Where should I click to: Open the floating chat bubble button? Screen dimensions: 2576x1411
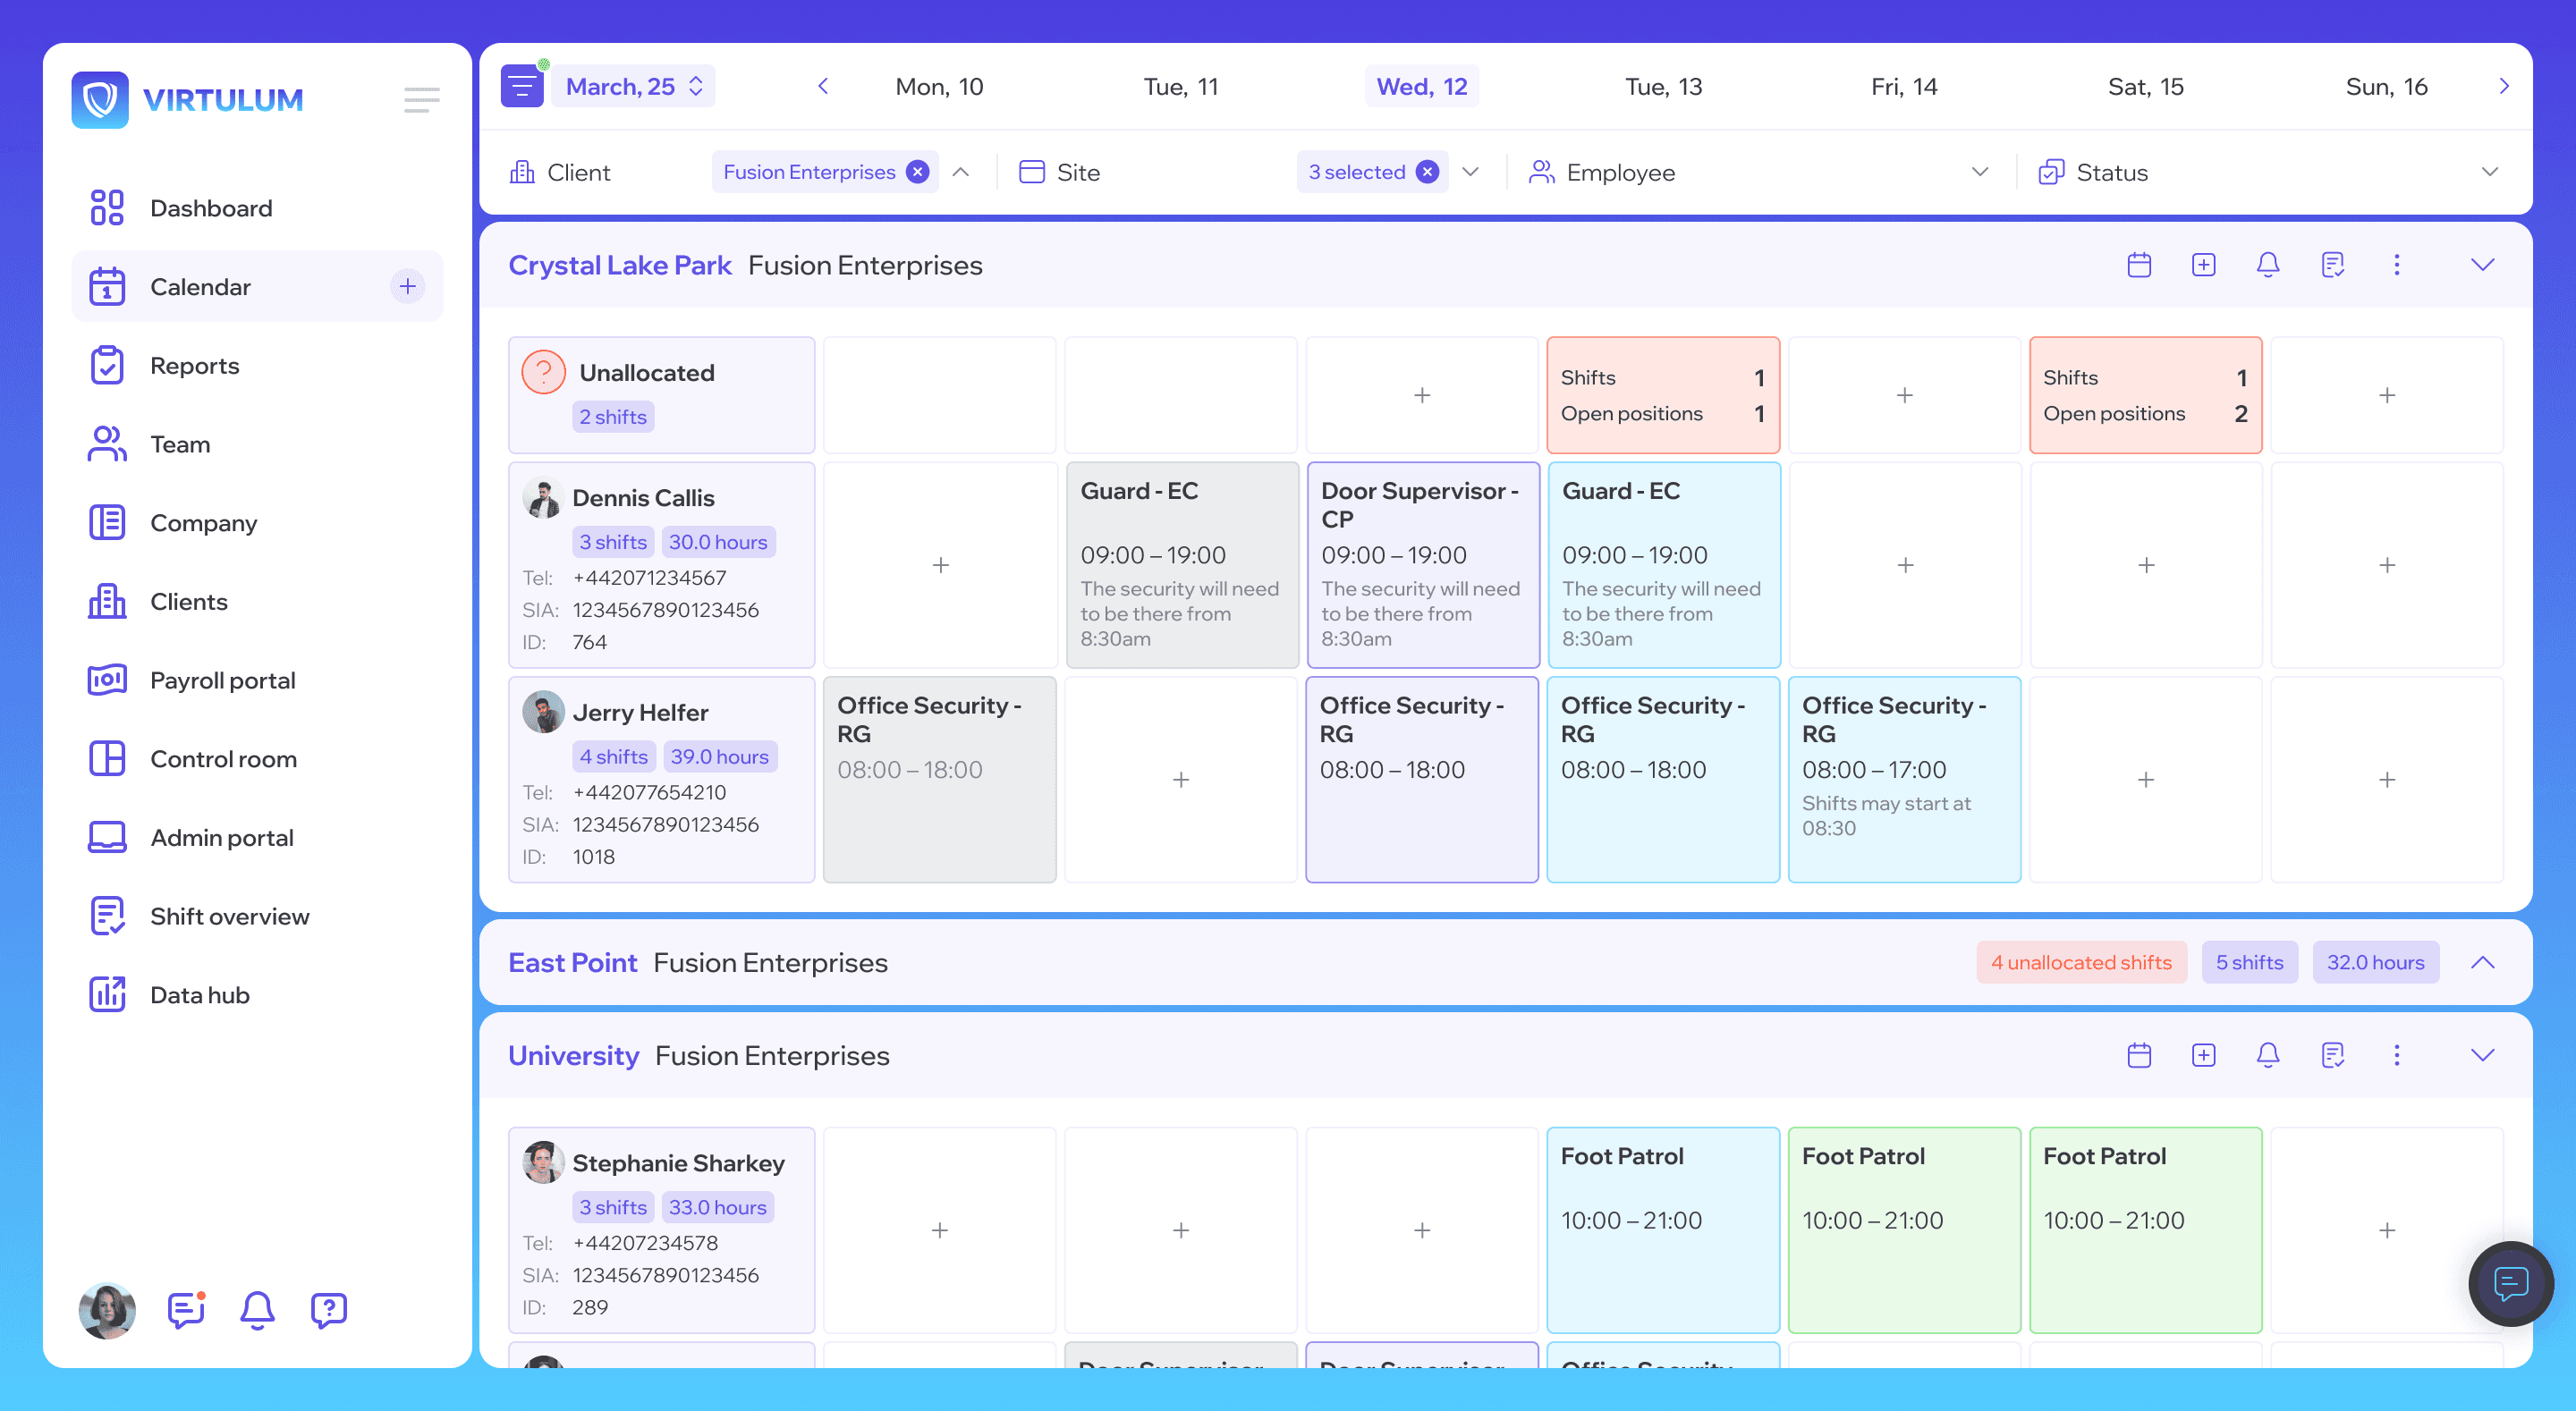[x=2510, y=1283]
